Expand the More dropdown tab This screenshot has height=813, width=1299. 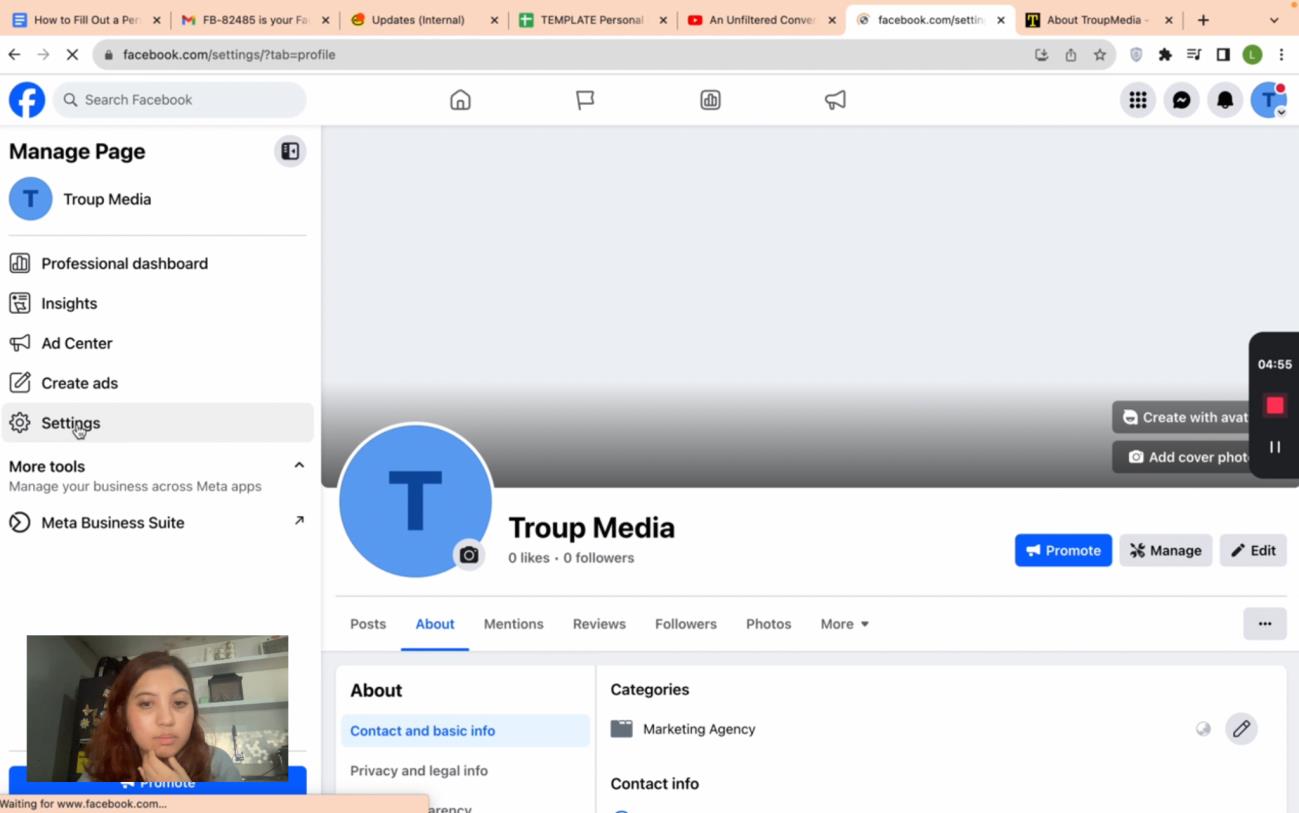(844, 624)
